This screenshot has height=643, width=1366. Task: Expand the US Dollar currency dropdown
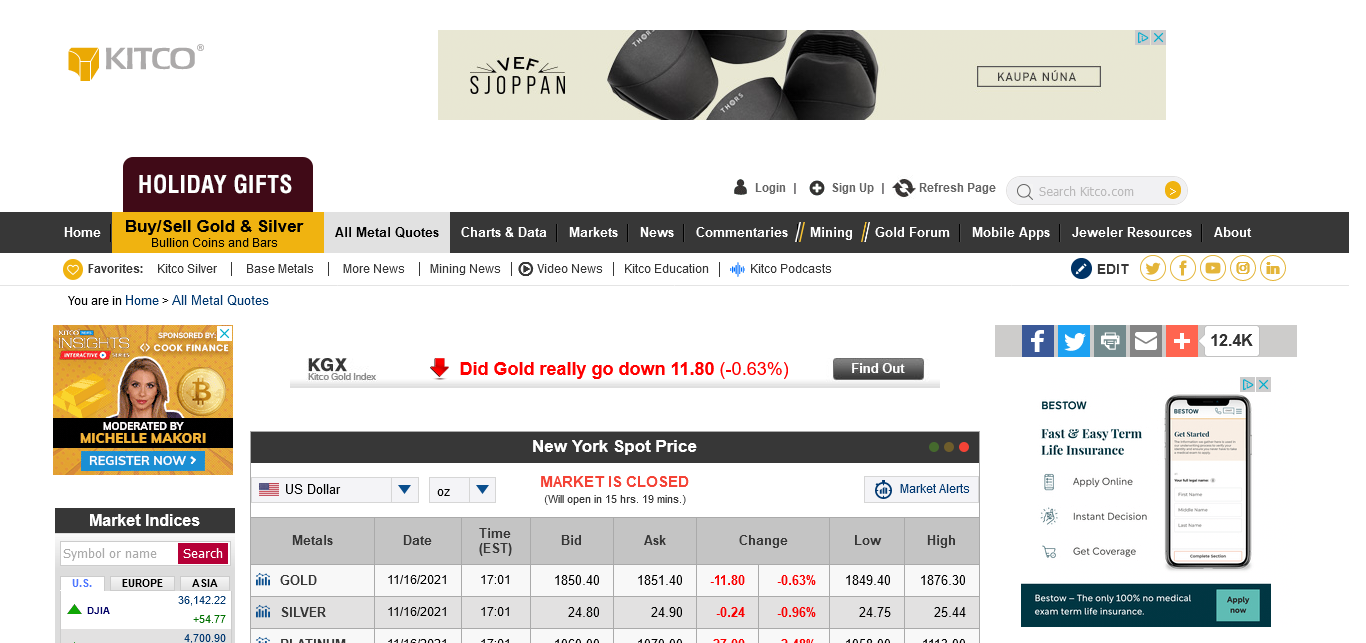click(x=404, y=490)
